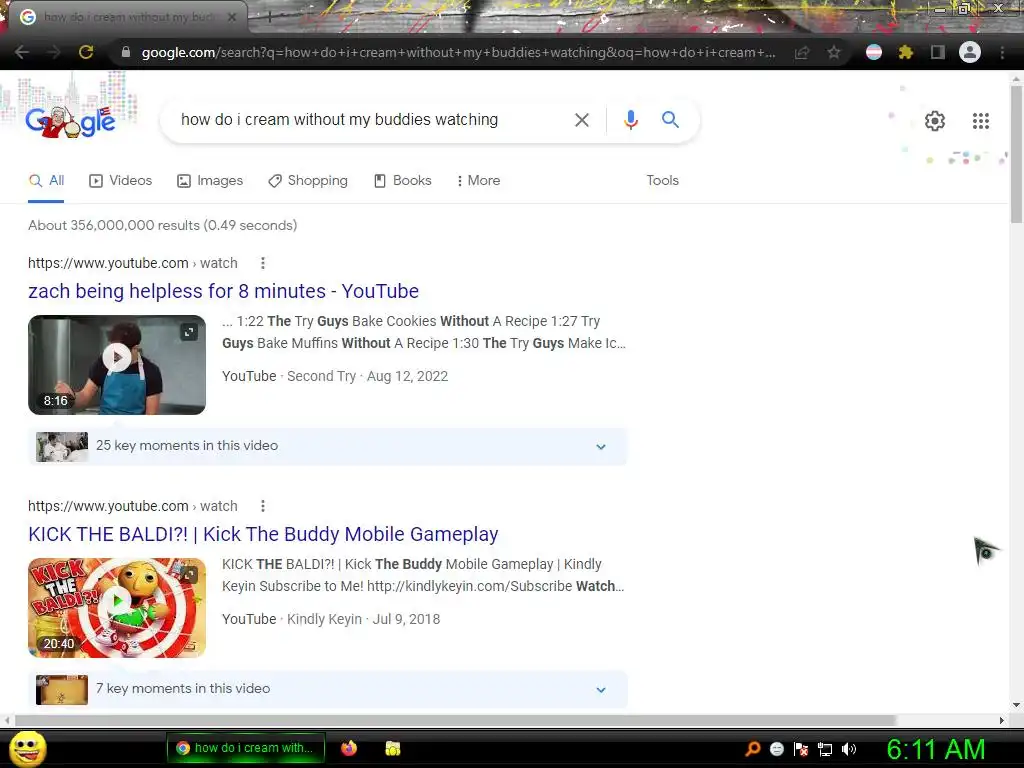The height and width of the screenshot is (768, 1024).
Task: Play the zach video thumbnail preview
Action: (117, 357)
